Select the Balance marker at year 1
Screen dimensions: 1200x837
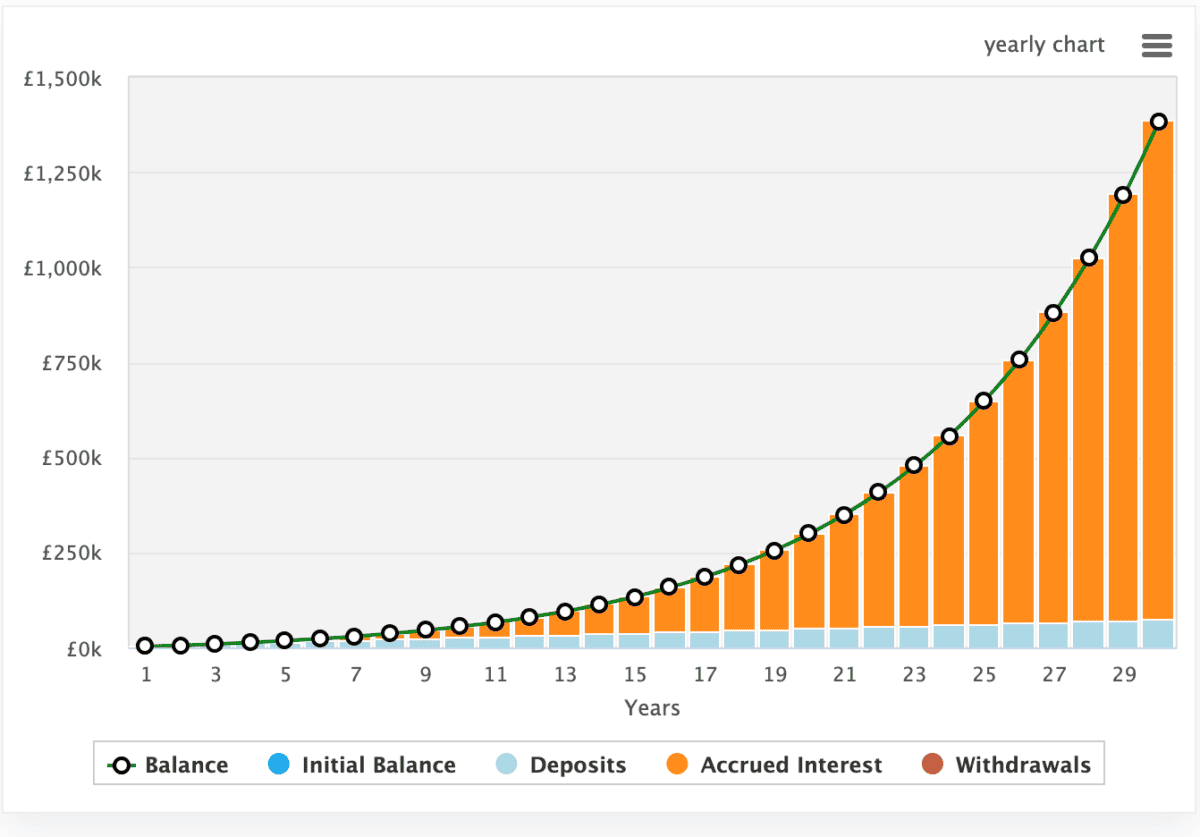click(x=145, y=646)
